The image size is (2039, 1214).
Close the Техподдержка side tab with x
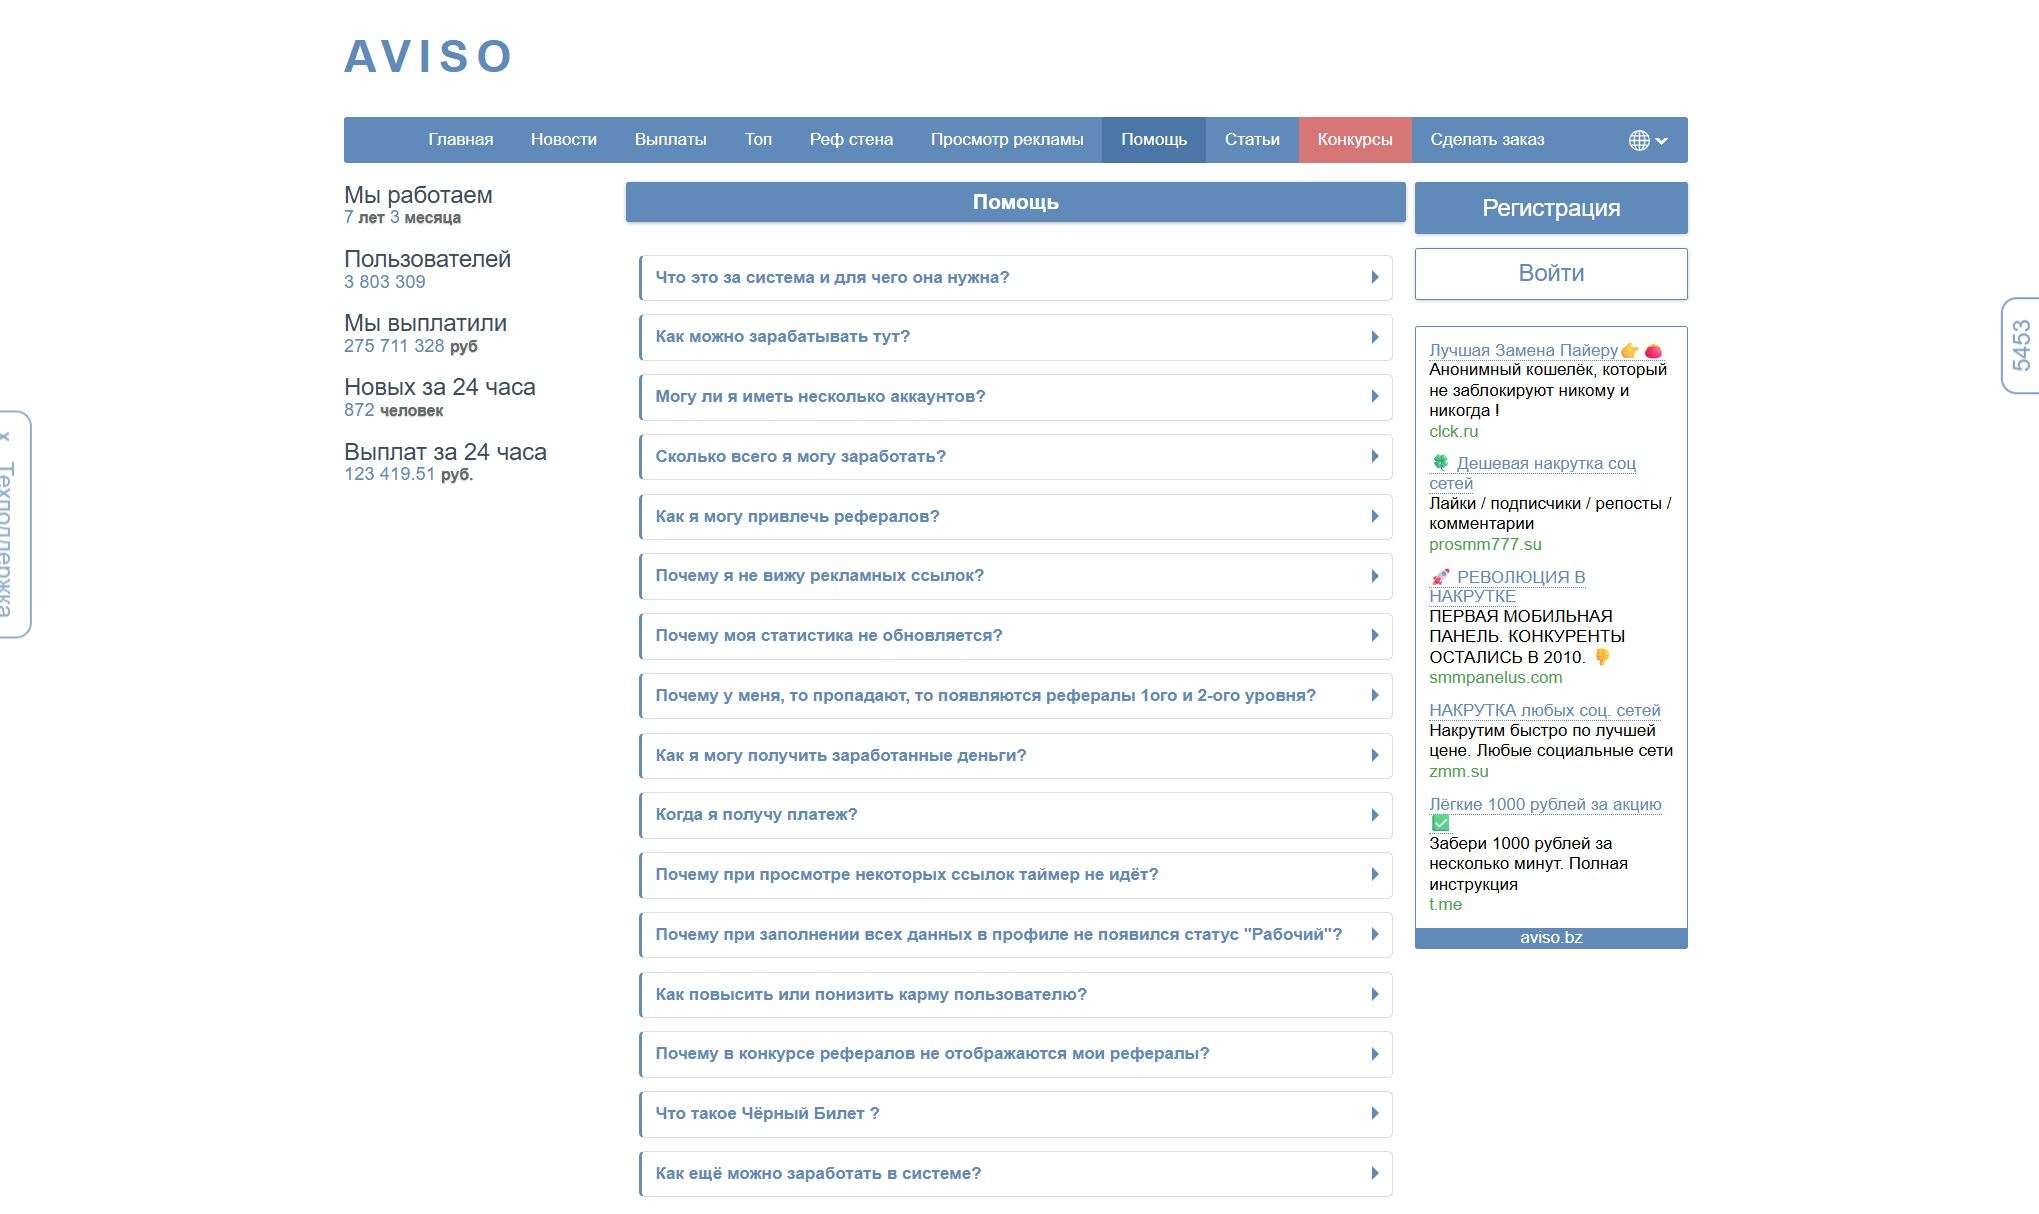coord(6,437)
